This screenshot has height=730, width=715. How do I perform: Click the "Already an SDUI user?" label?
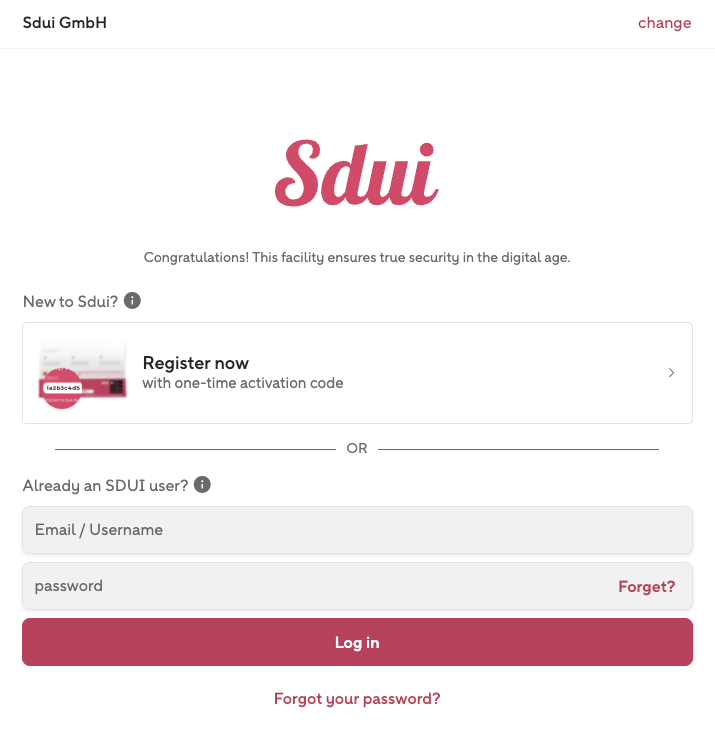(x=105, y=486)
